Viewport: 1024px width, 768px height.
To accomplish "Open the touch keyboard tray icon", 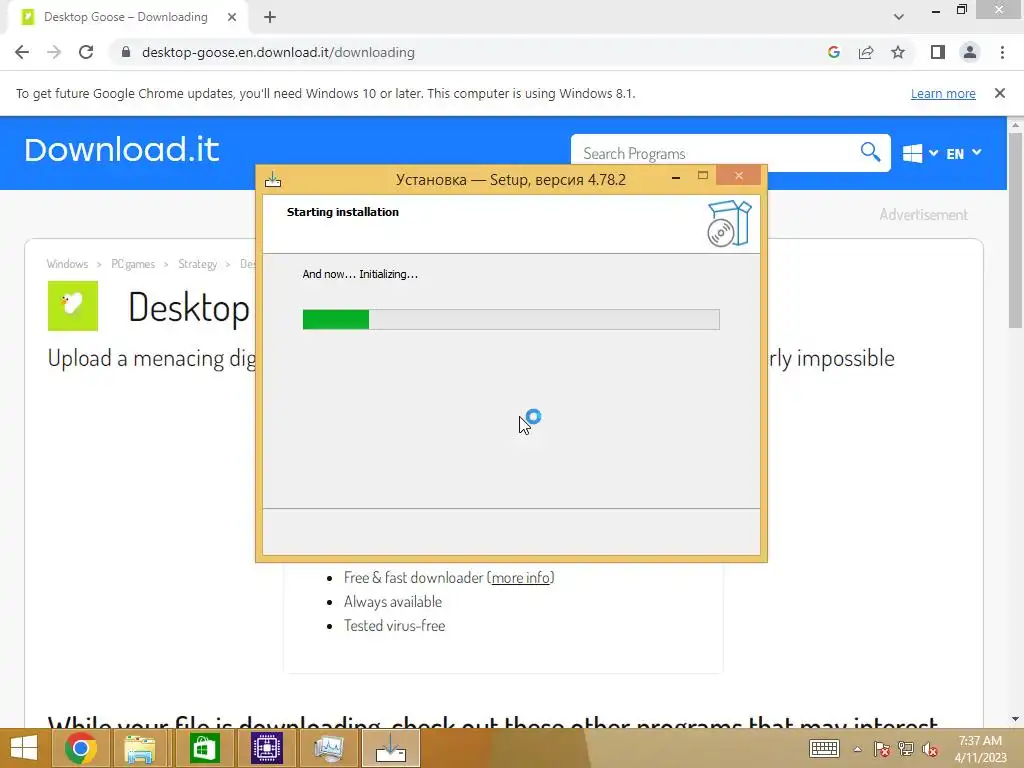I will (x=824, y=748).
